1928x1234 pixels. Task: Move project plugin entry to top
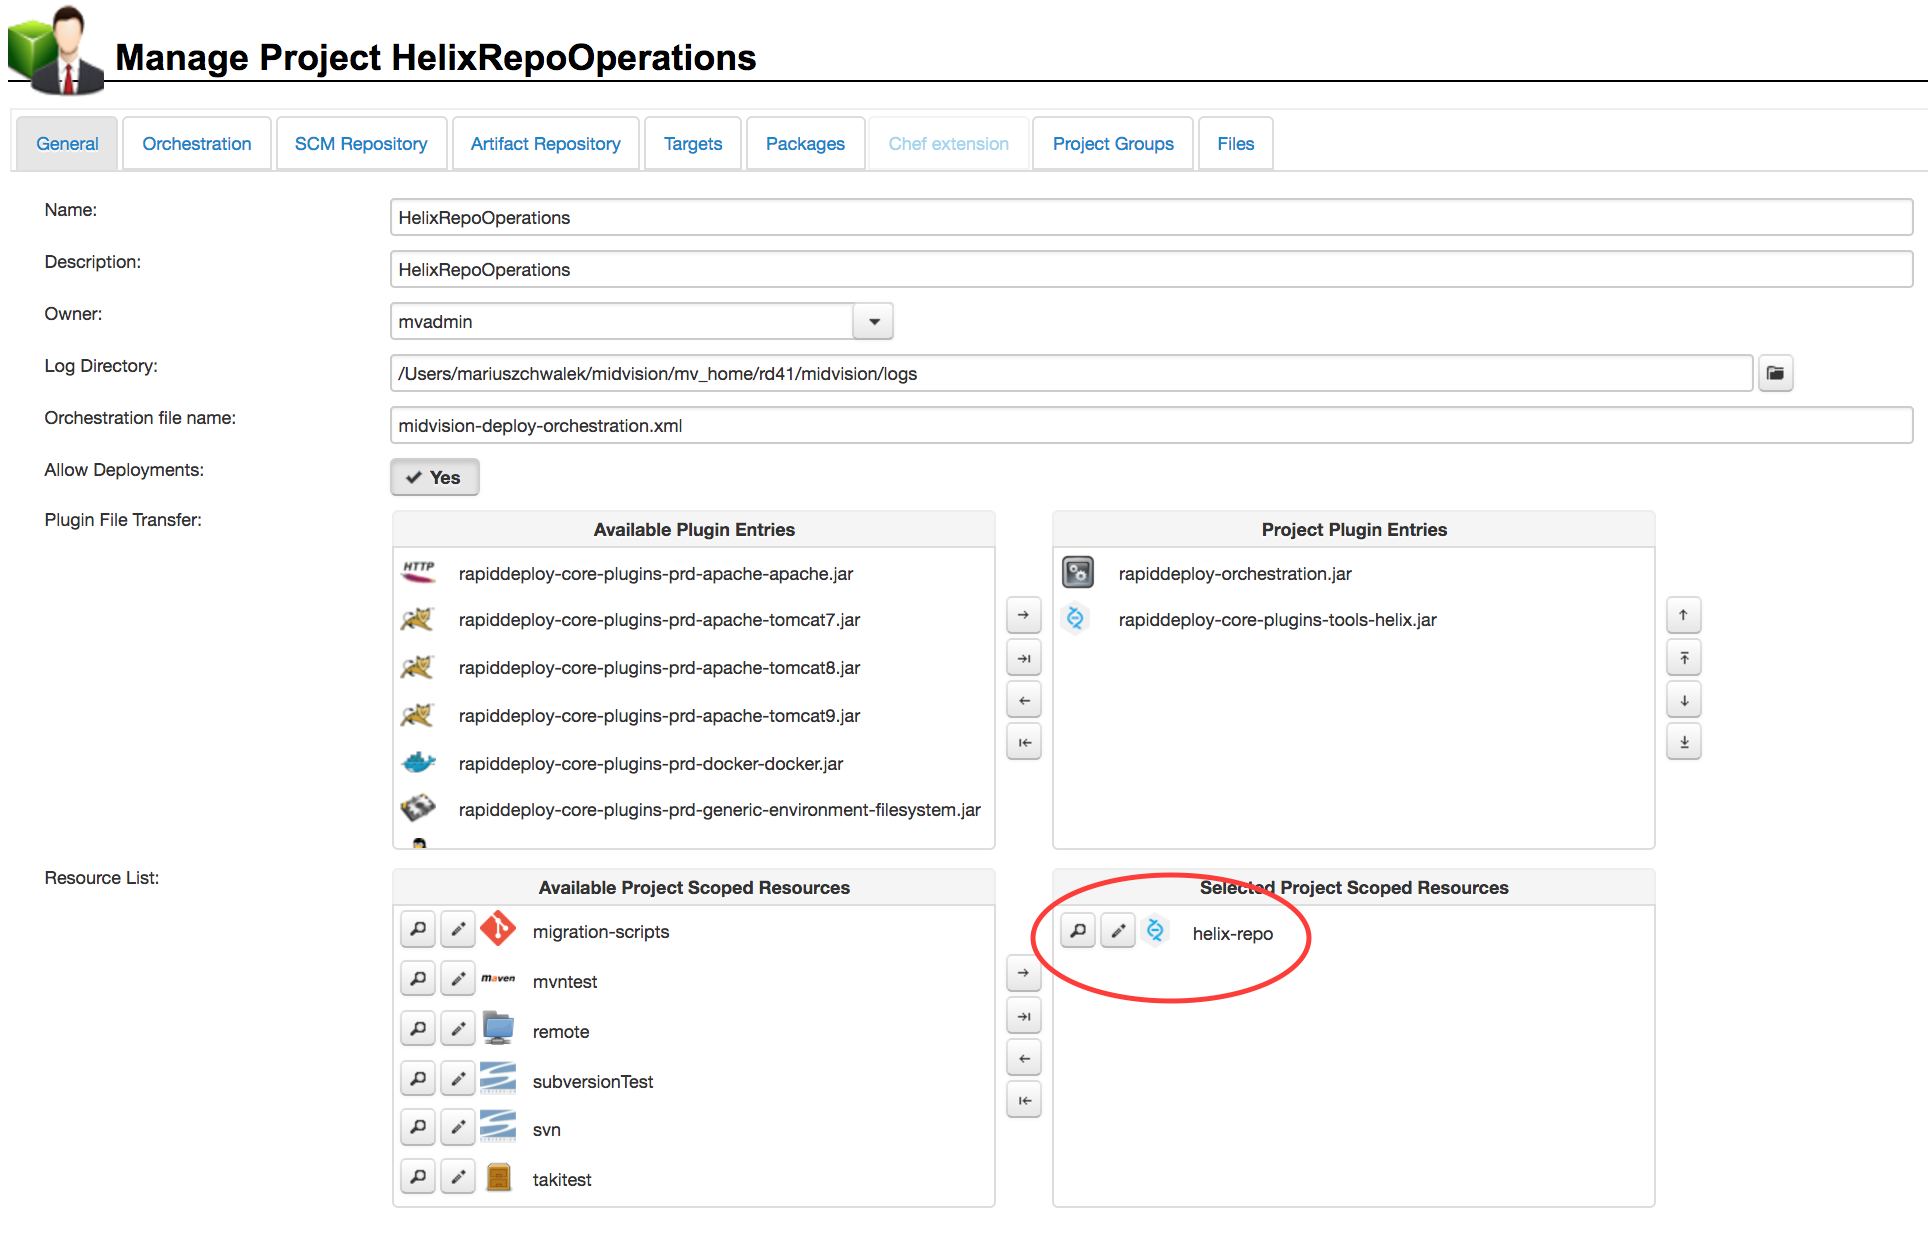pyautogui.click(x=1684, y=658)
